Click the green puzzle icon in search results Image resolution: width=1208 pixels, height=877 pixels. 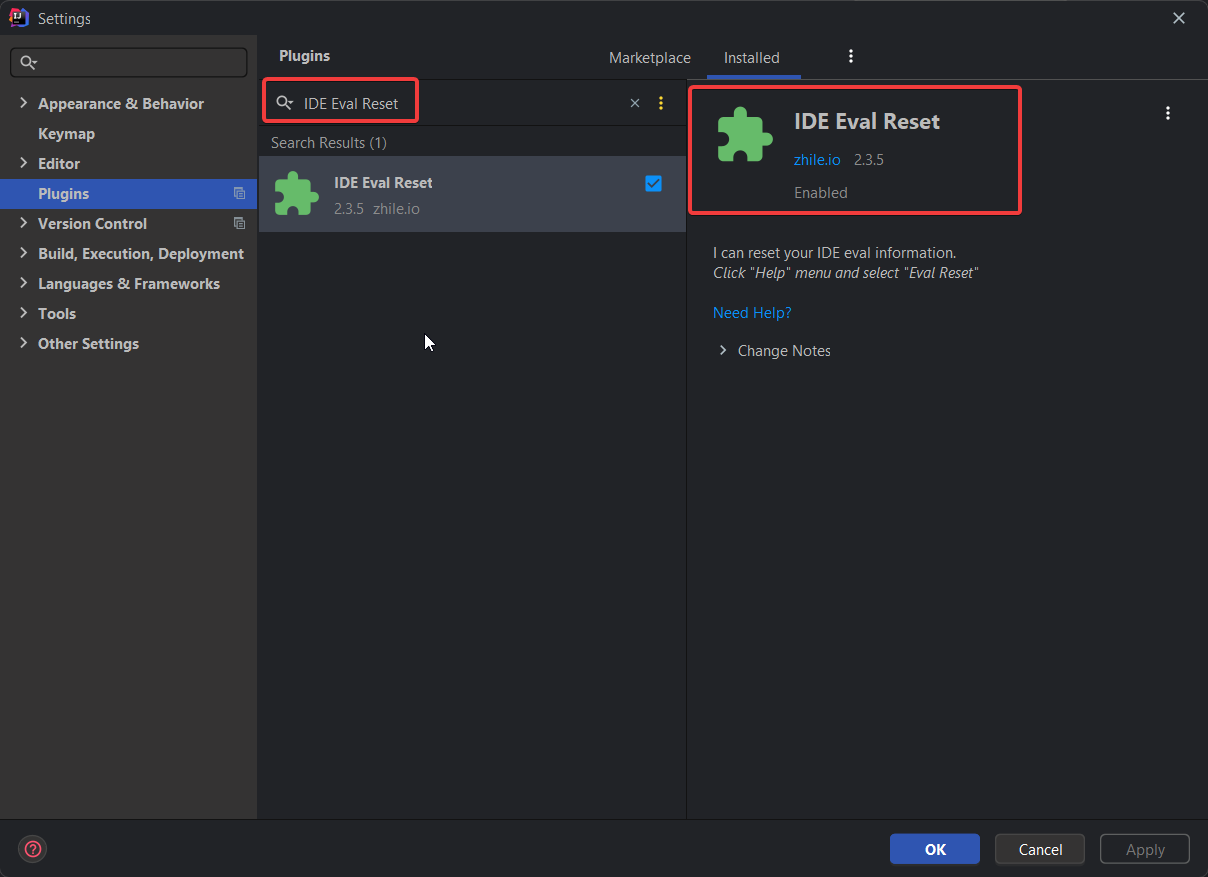pos(296,194)
